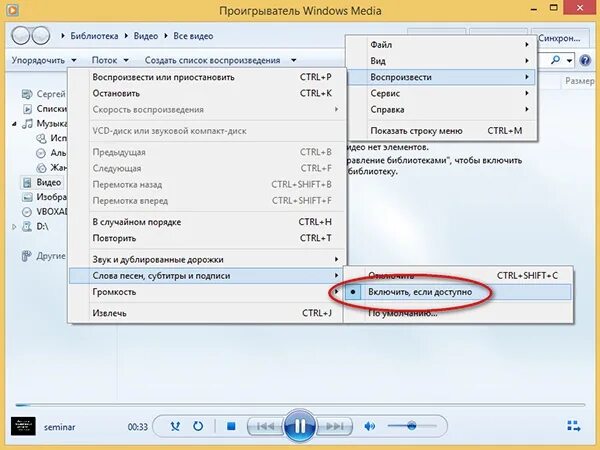
Task: Click the Windows Media Player title bar icon
Action: coord(12,10)
